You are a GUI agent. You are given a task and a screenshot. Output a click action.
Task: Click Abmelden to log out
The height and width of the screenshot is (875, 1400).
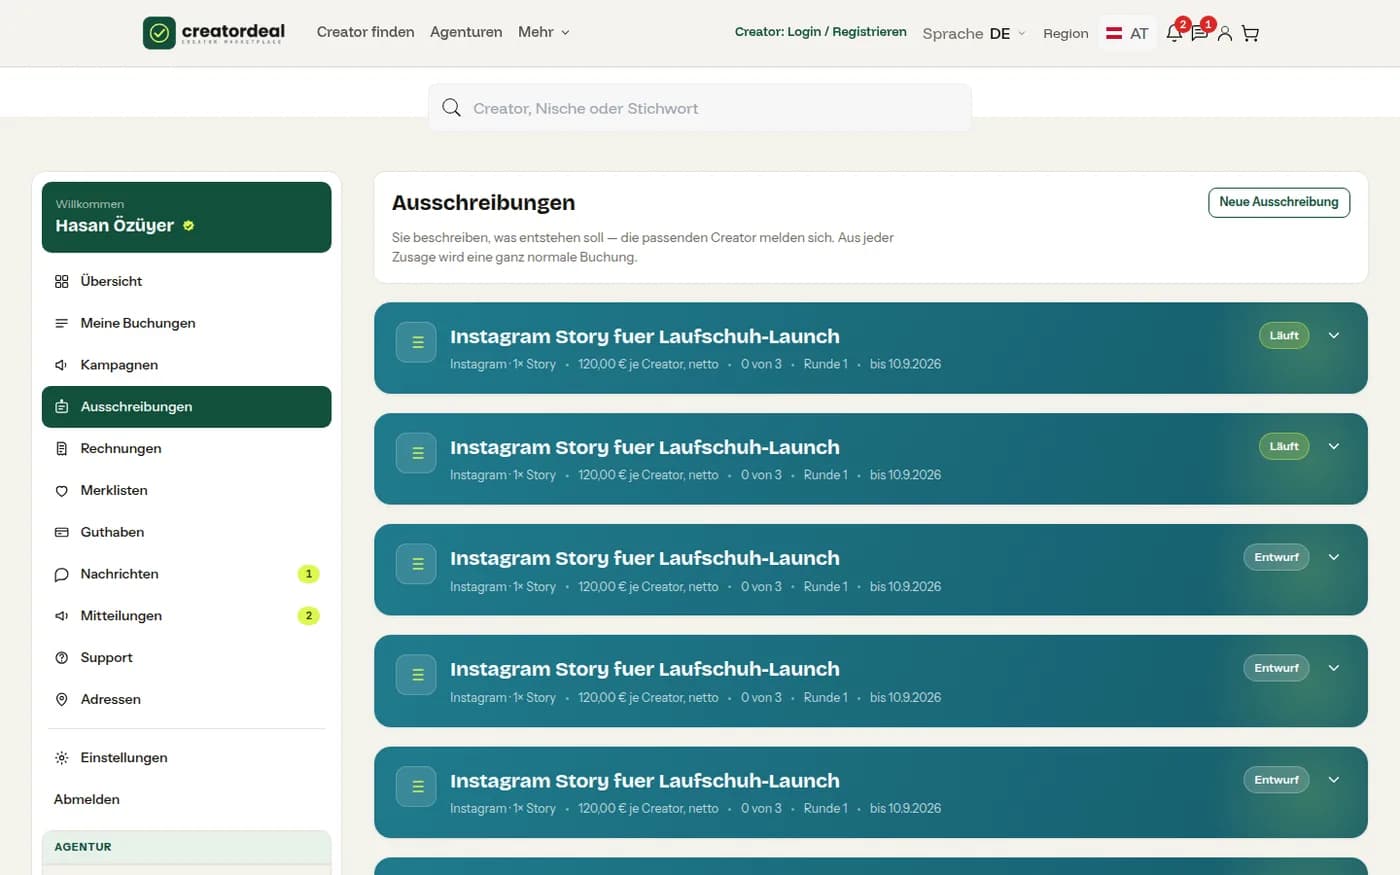pyautogui.click(x=87, y=800)
